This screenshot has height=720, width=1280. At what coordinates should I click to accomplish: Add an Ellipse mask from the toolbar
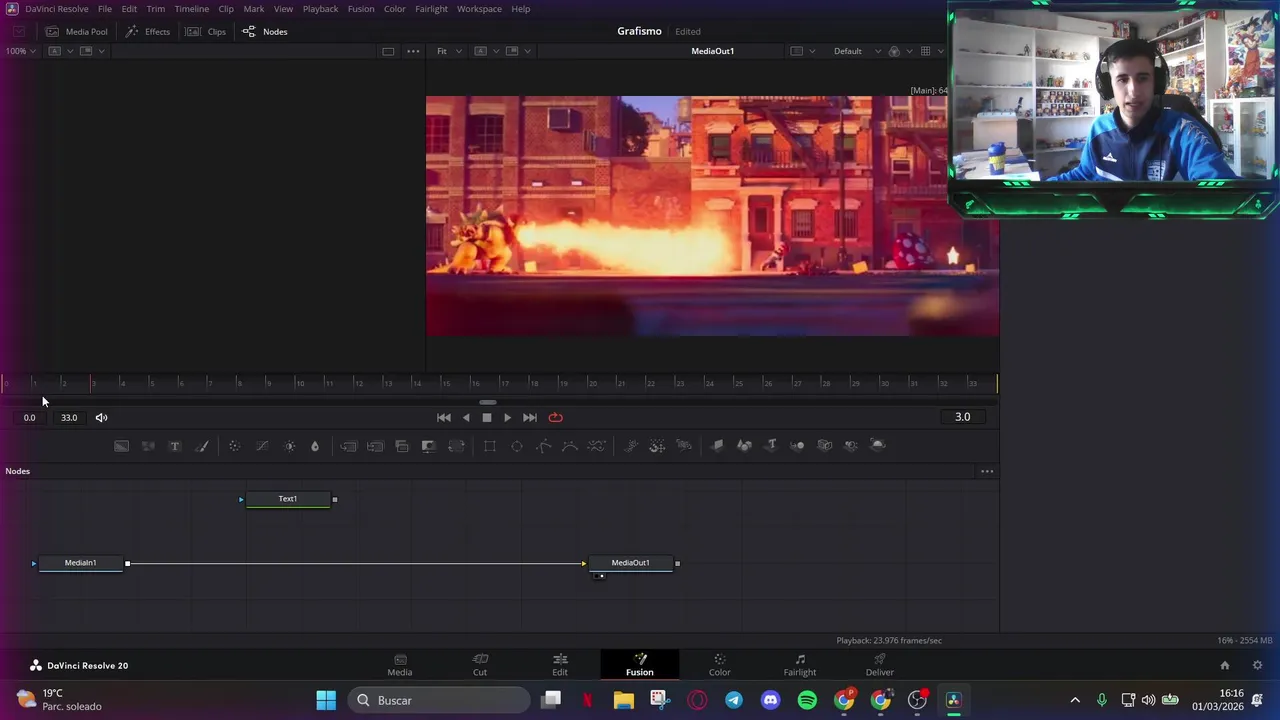517,446
